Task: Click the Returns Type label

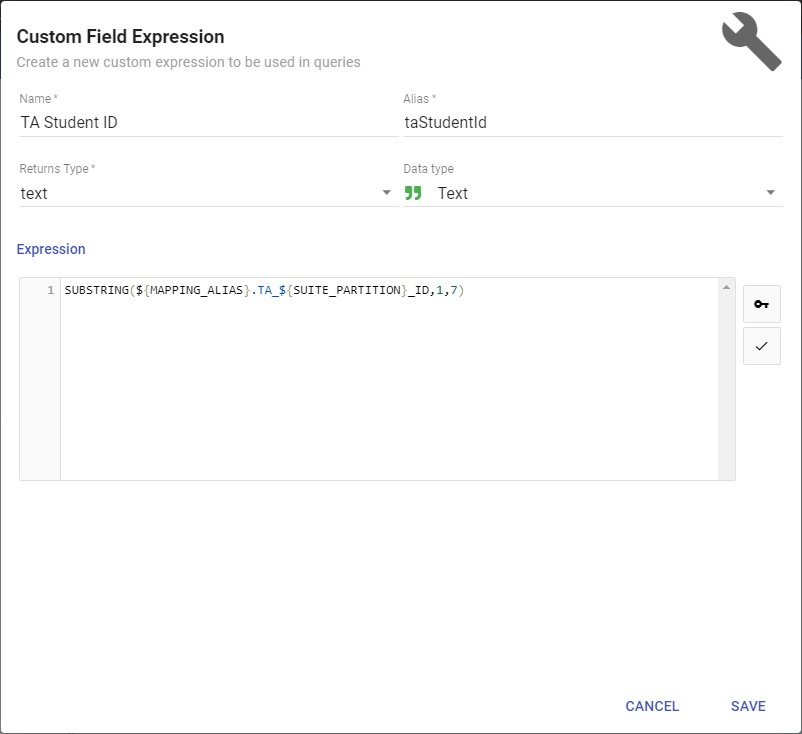Action: tap(57, 169)
